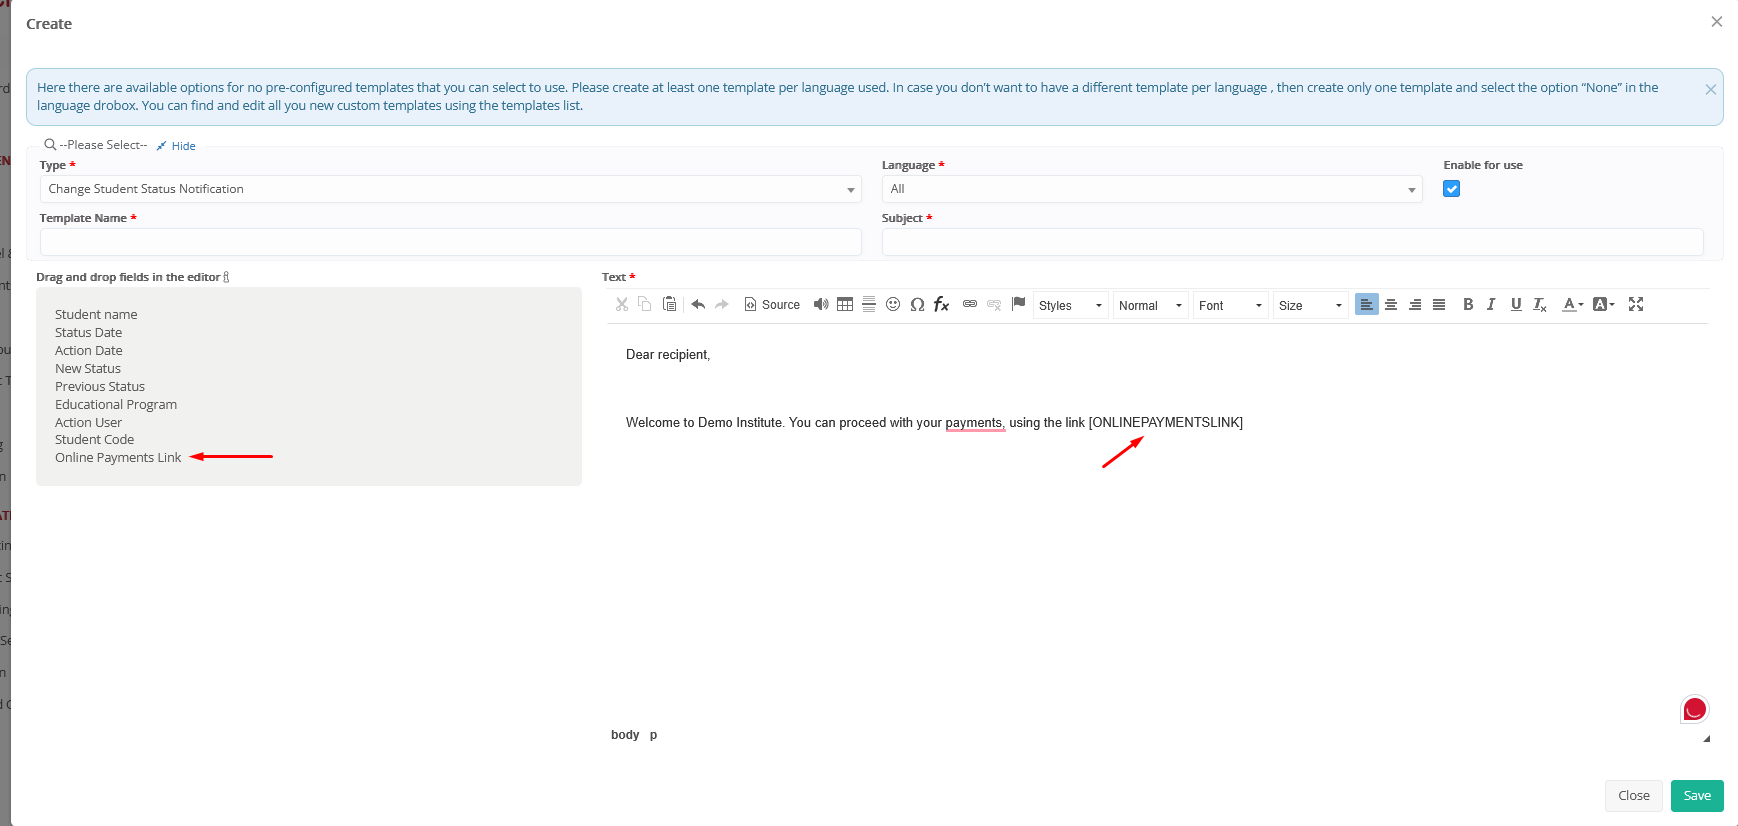This screenshot has height=826, width=1738.
Task: Toggle bold formatting
Action: coord(1468,305)
